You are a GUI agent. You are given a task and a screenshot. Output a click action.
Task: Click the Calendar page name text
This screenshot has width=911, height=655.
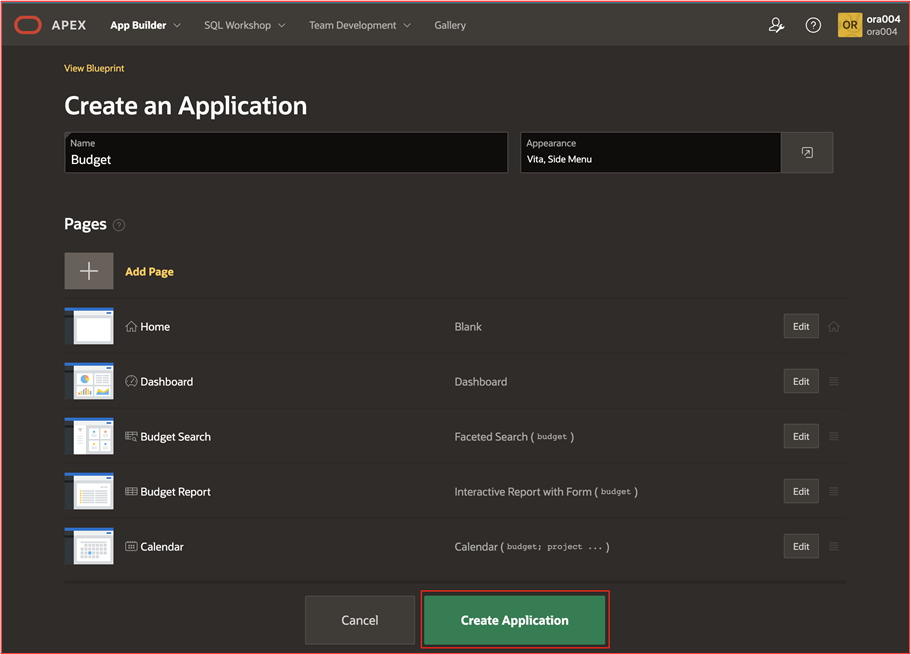[162, 547]
